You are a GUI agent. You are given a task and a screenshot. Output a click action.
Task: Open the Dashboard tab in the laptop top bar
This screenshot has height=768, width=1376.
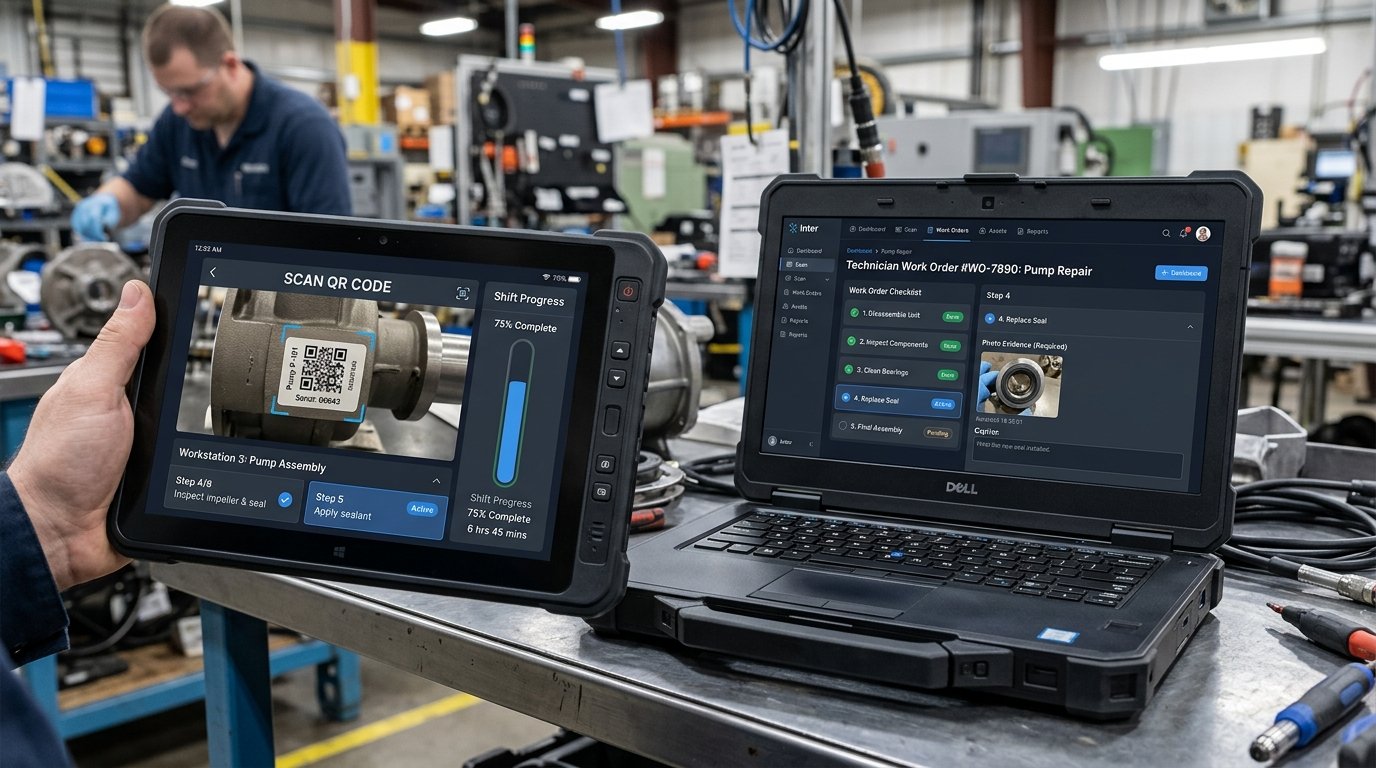click(868, 231)
